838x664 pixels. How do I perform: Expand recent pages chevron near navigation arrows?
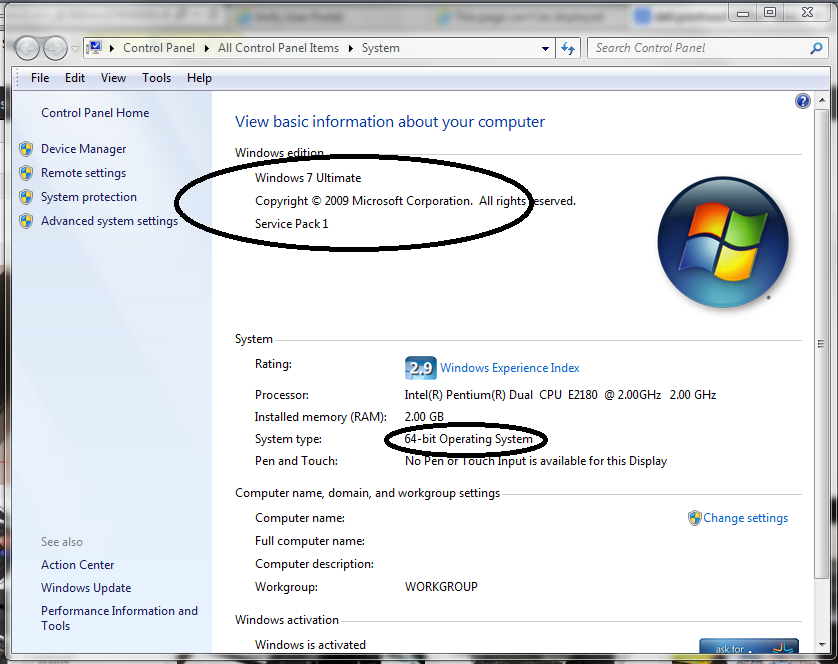[x=76, y=47]
